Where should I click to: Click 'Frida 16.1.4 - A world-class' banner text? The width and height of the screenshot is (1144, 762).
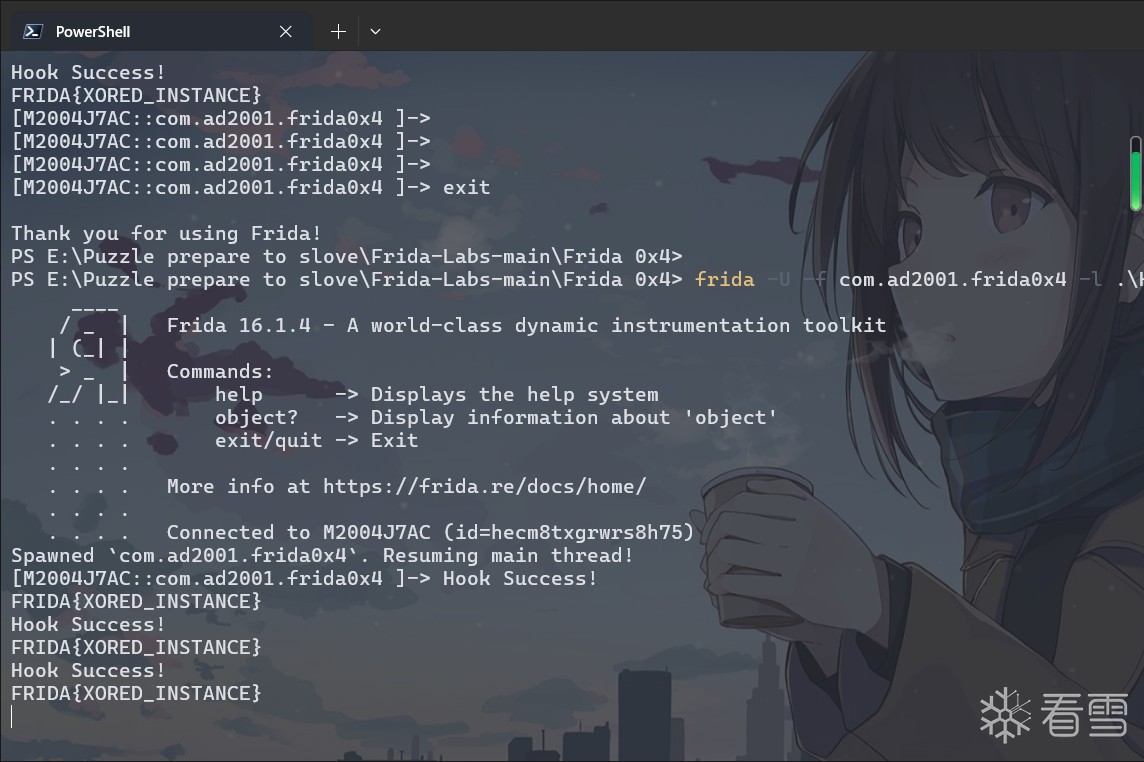coord(526,326)
